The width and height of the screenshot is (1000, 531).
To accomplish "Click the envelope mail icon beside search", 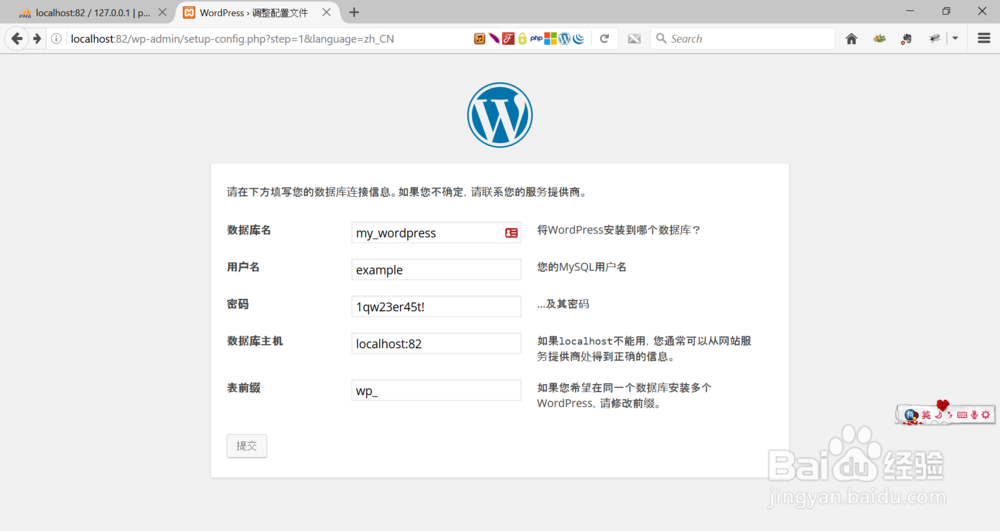I will click(634, 39).
